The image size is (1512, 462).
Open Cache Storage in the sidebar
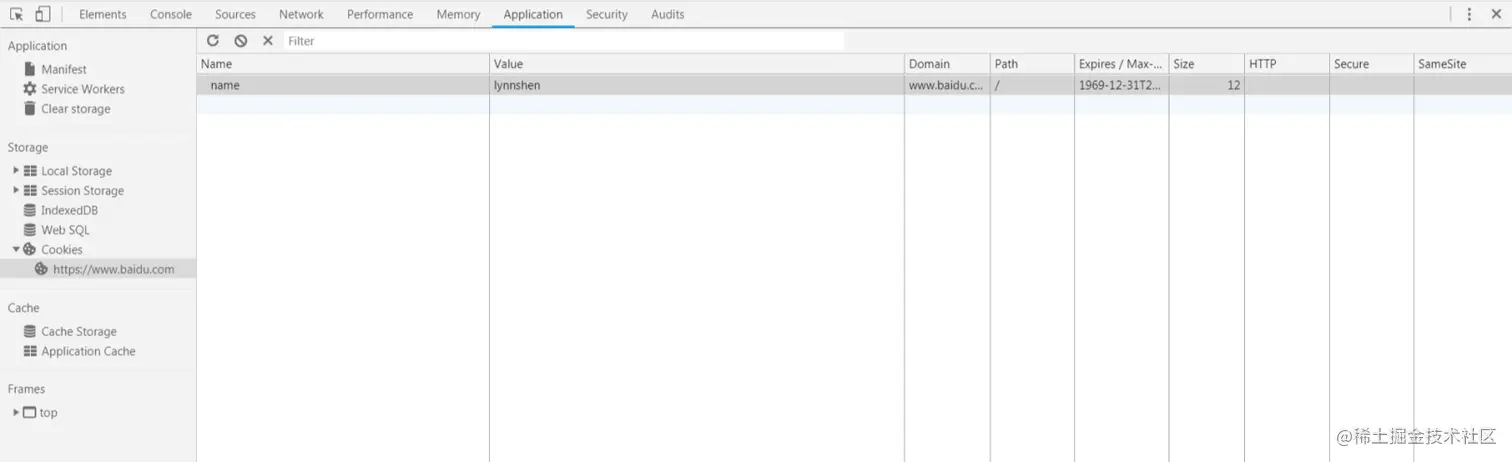pyautogui.click(x=79, y=331)
